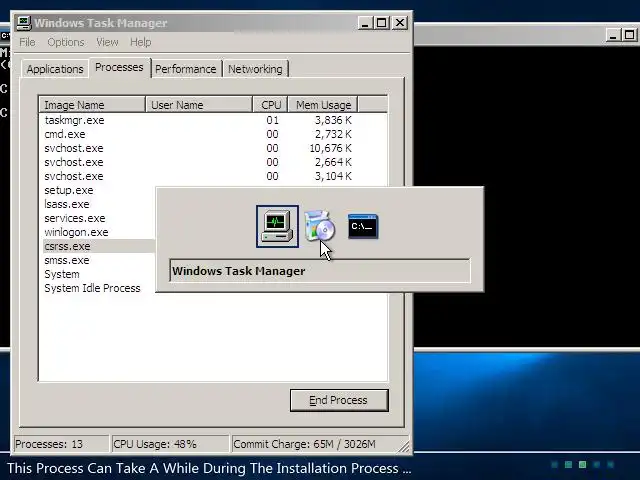Open the Options menu
Screen dimensions: 640x480
(66, 42)
